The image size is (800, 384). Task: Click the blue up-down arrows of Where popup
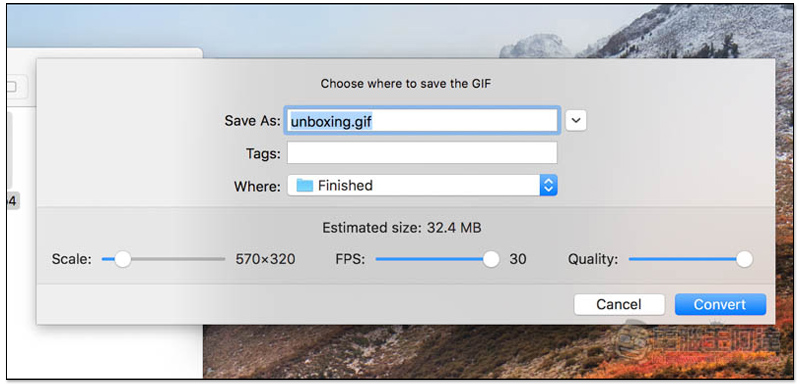point(548,185)
